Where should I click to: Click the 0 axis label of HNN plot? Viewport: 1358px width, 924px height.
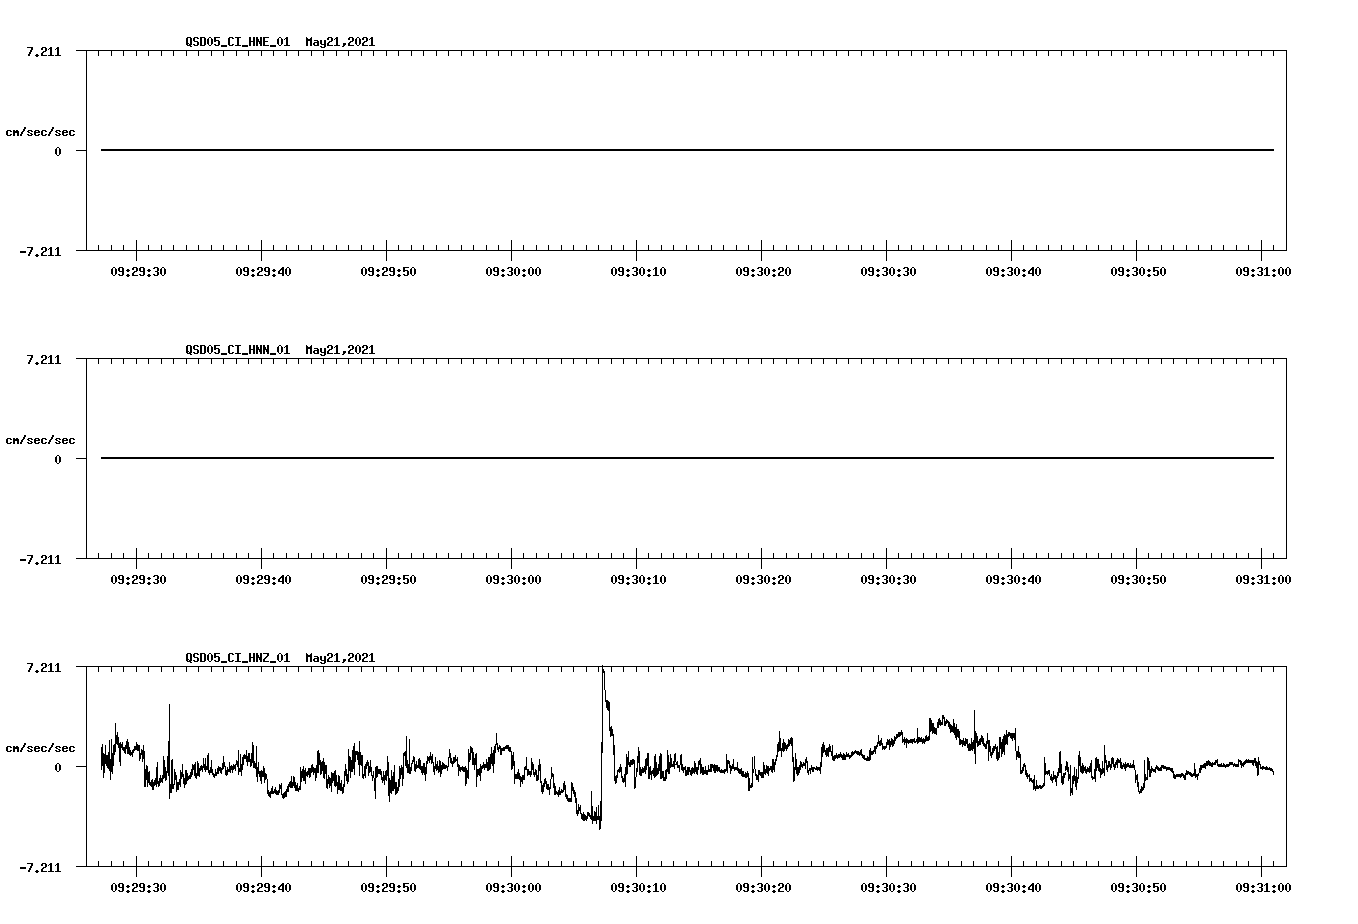[x=58, y=459]
